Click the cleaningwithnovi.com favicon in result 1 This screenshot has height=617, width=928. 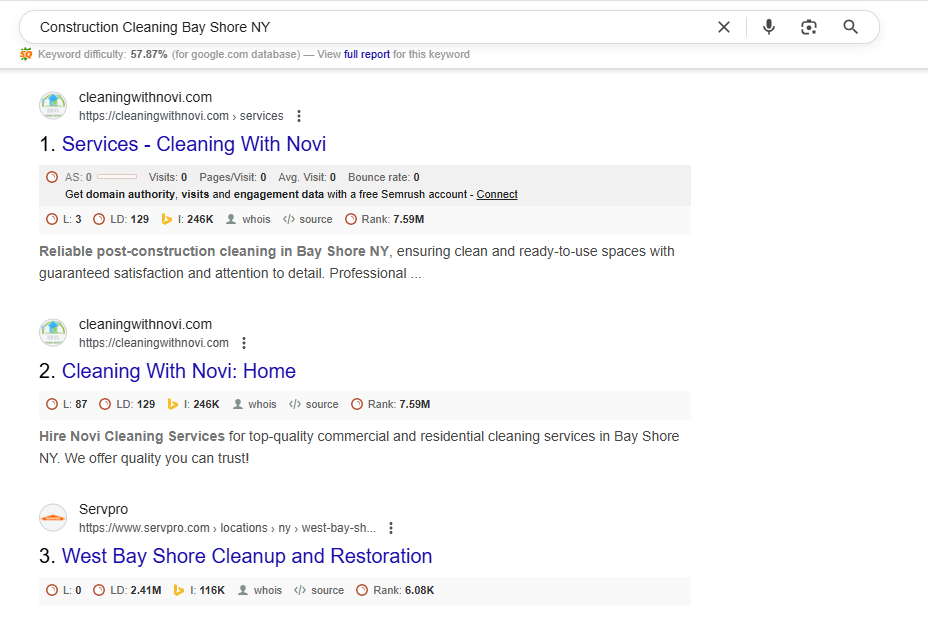click(53, 106)
